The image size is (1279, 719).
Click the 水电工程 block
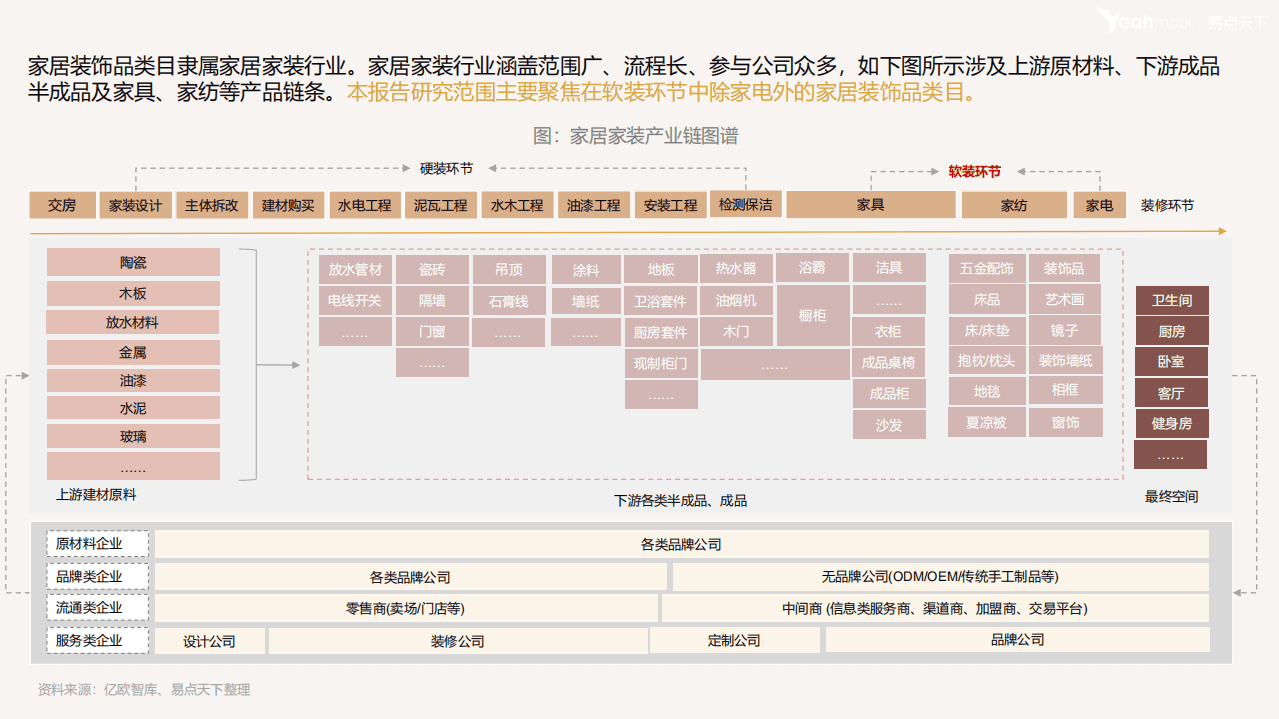(364, 205)
